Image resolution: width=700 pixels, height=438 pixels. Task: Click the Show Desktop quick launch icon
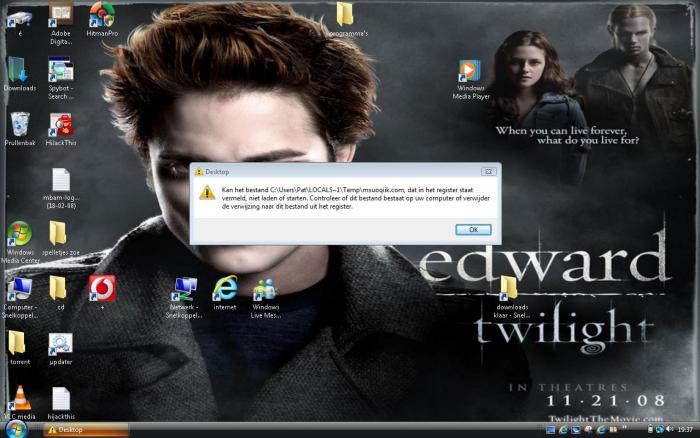[x=550, y=430]
